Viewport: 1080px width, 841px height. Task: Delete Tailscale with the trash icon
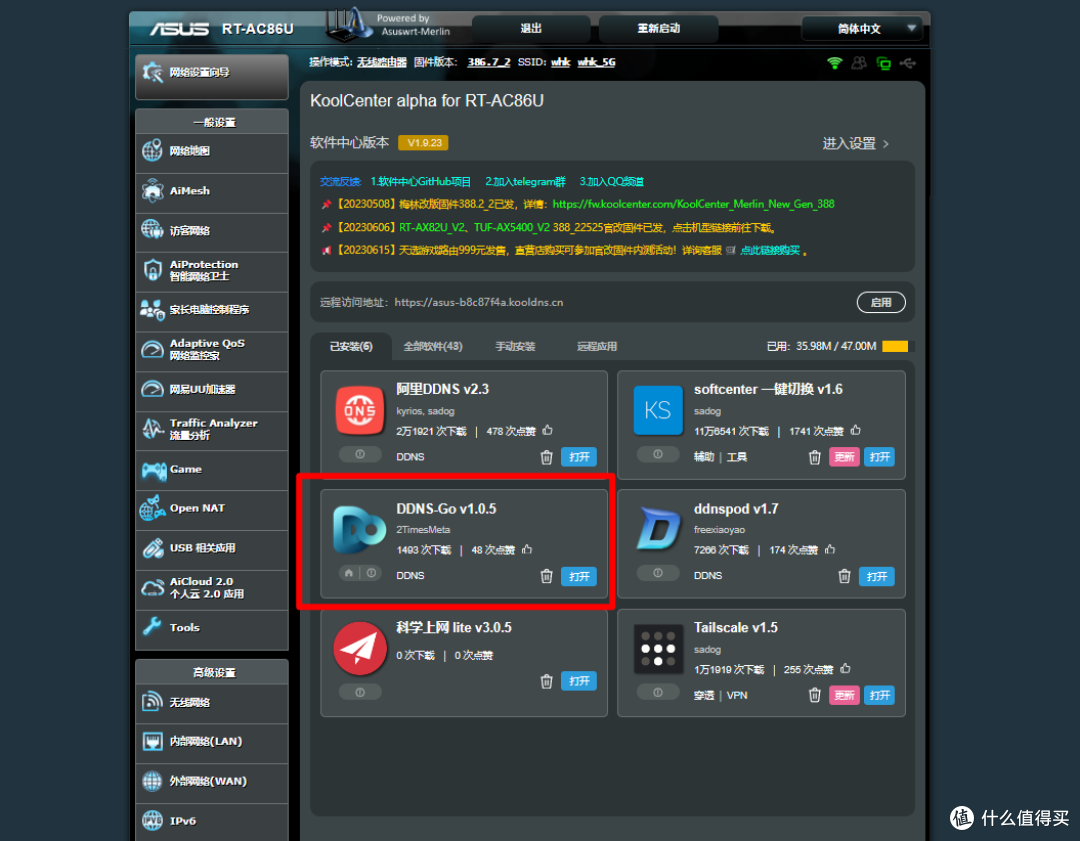tap(814, 696)
